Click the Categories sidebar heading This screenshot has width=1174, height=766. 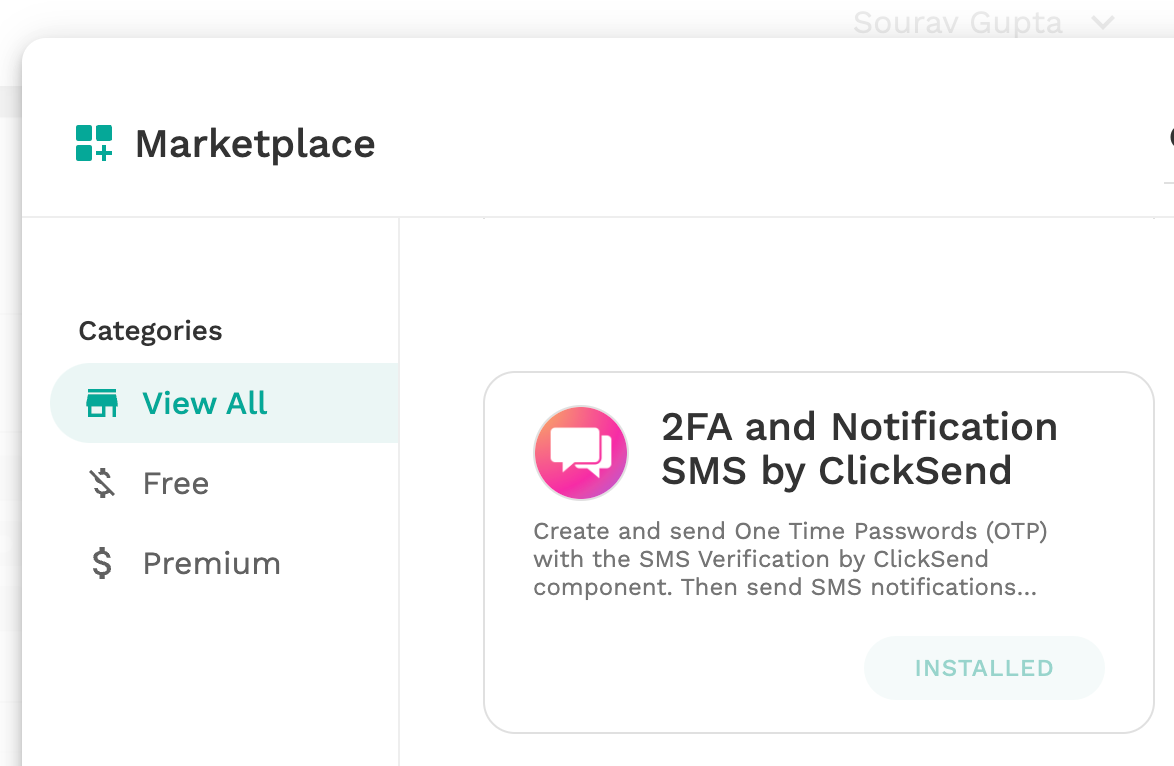point(150,330)
